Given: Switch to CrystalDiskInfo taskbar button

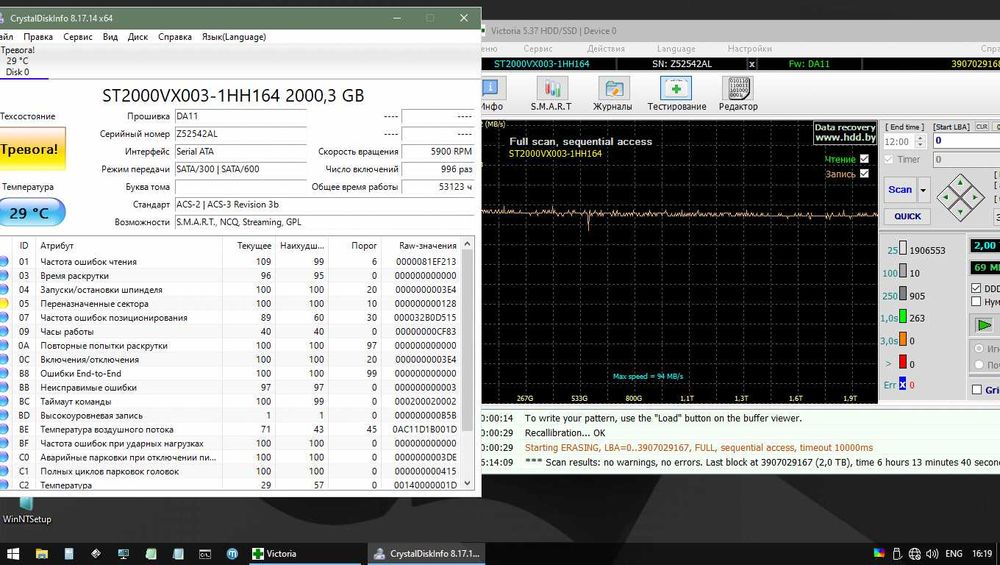Looking at the screenshot, I should click(x=427, y=554).
